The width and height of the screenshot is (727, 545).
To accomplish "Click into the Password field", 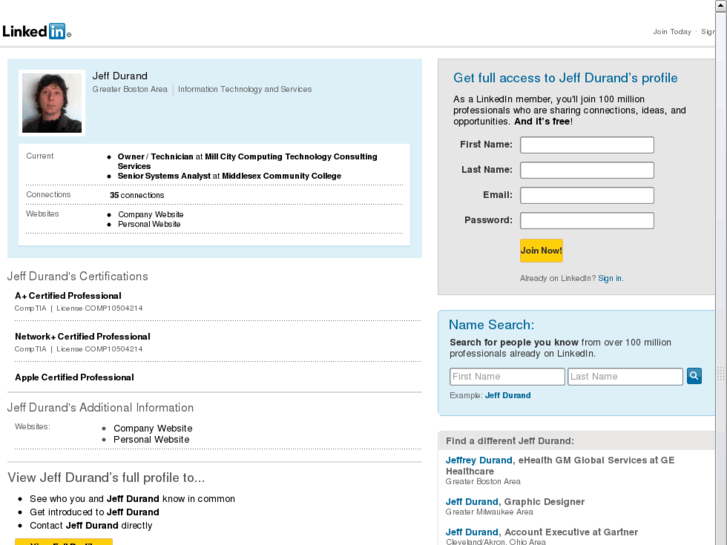I will 587,220.
